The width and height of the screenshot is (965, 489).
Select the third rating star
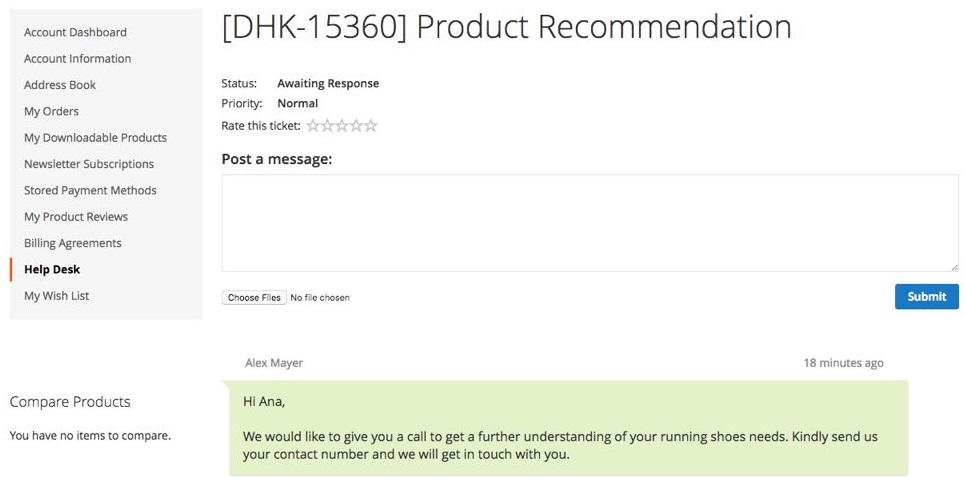coord(342,126)
